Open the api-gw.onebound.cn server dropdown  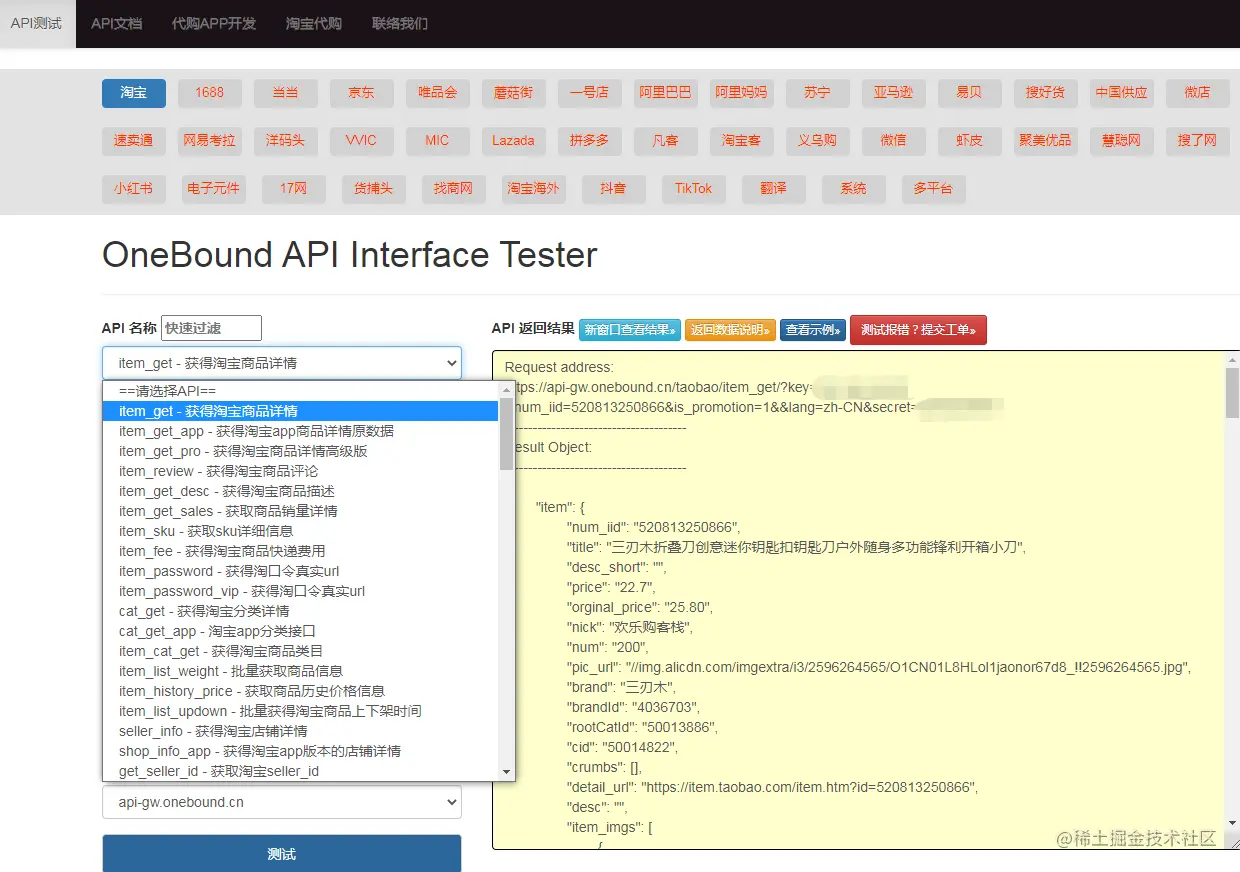pos(282,802)
